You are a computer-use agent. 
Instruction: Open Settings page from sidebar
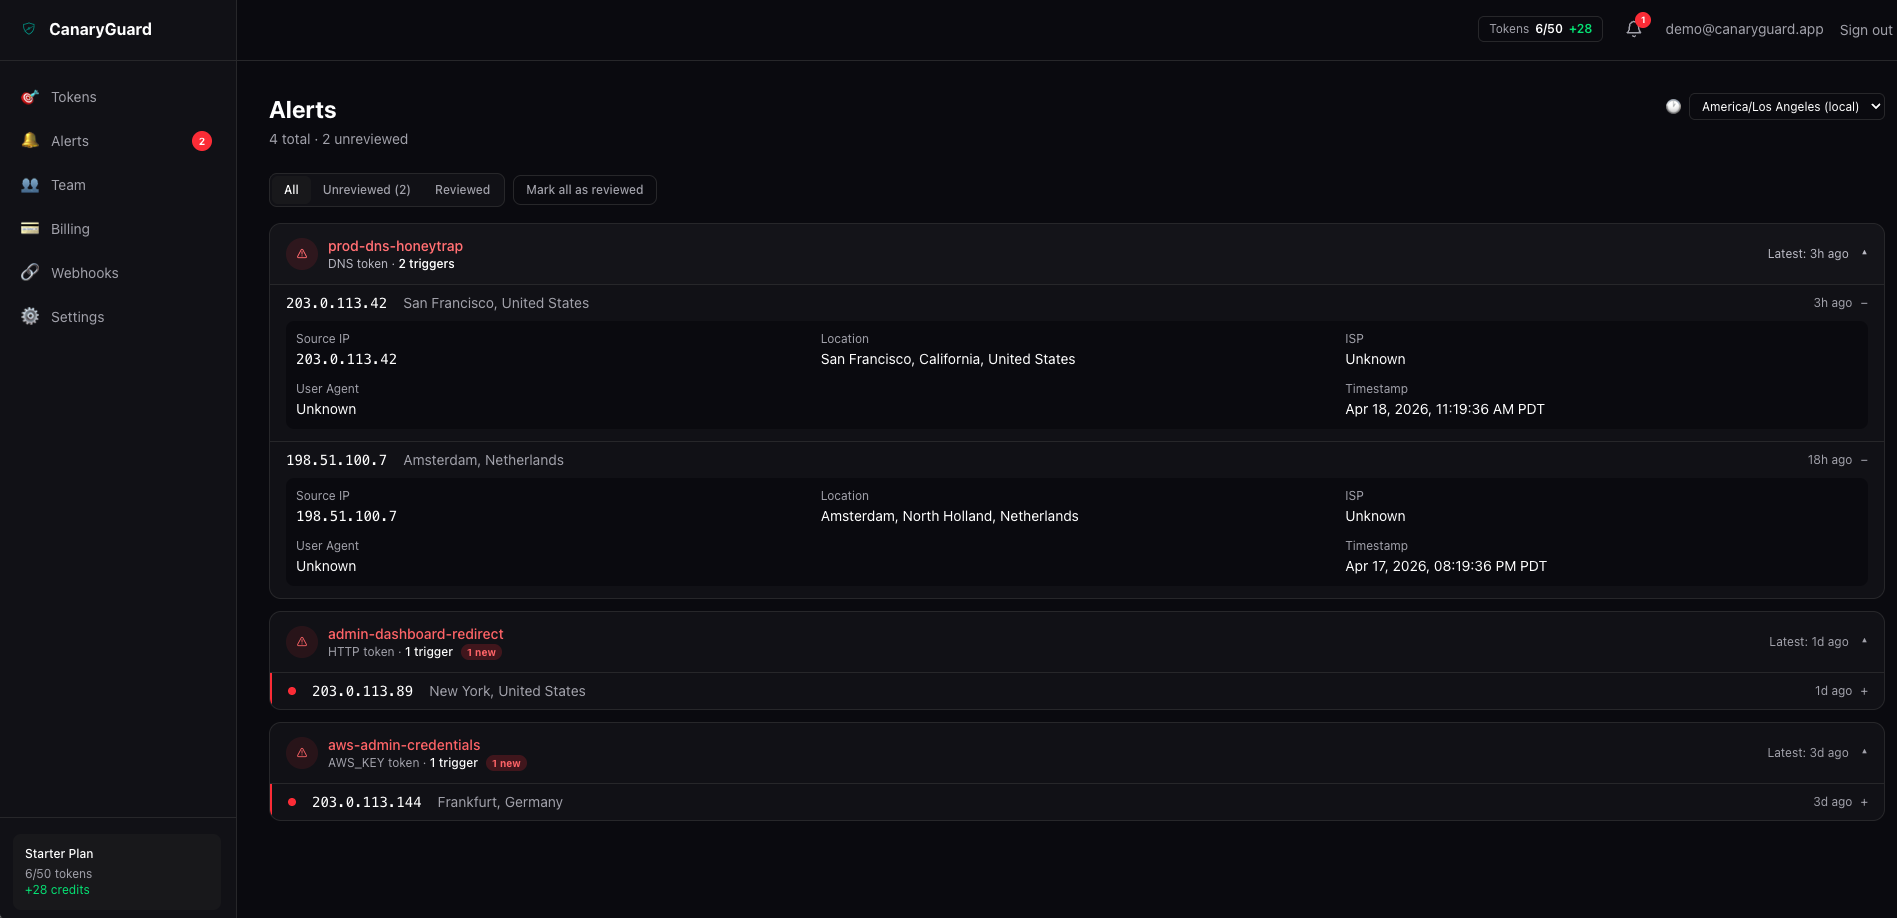(118, 317)
